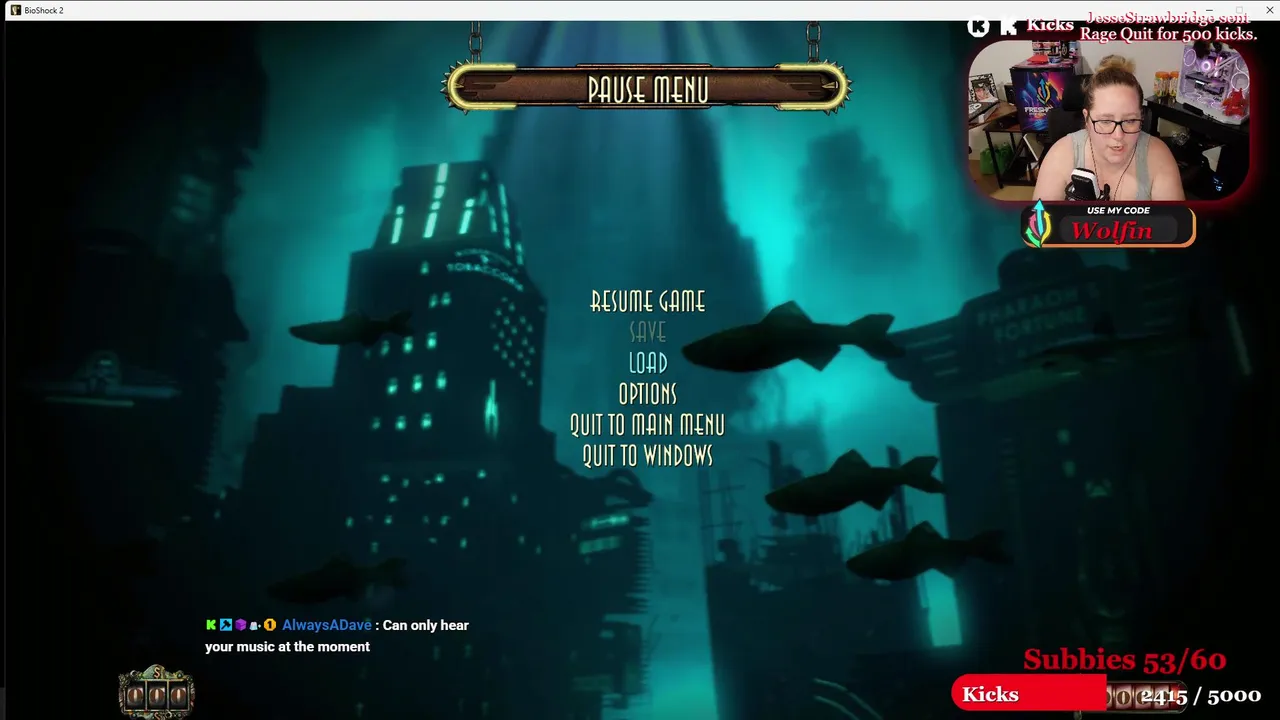Click the 2415 / 5000 kicks counter
The image size is (1280, 720).
[x=1200, y=696]
